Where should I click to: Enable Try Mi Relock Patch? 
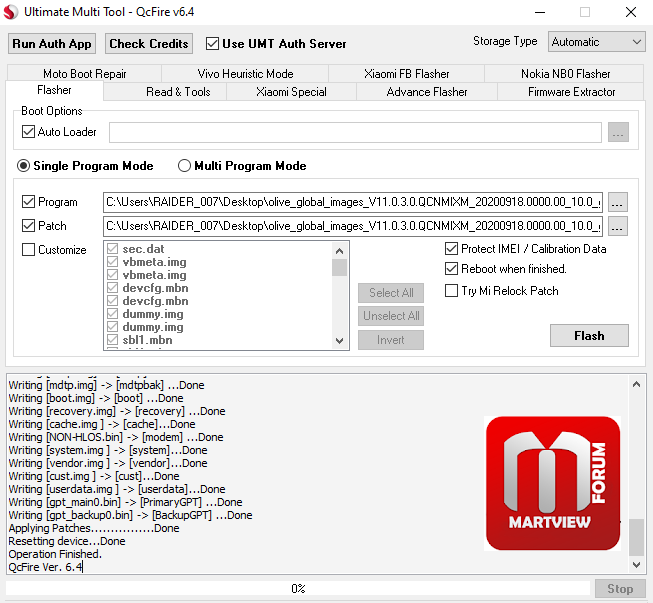coord(451,290)
